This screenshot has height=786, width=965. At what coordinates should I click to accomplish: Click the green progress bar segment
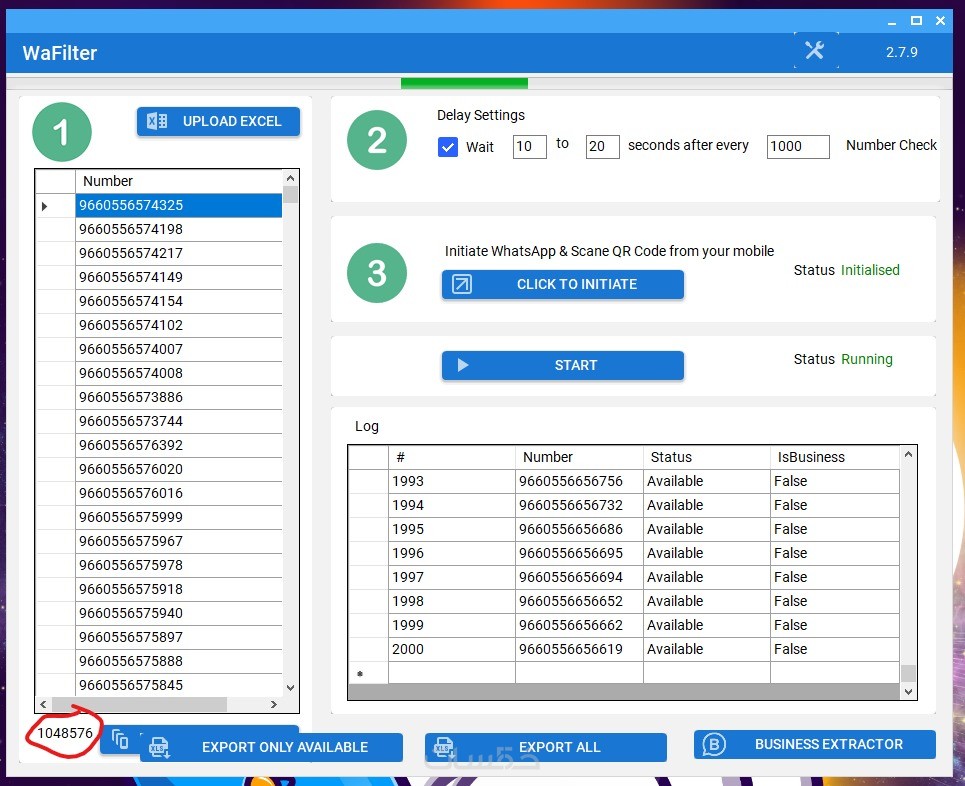click(x=464, y=83)
